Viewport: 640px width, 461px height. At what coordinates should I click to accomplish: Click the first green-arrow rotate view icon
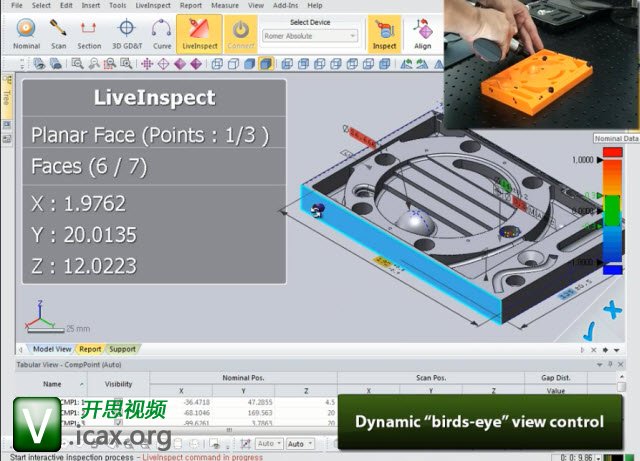[406, 64]
